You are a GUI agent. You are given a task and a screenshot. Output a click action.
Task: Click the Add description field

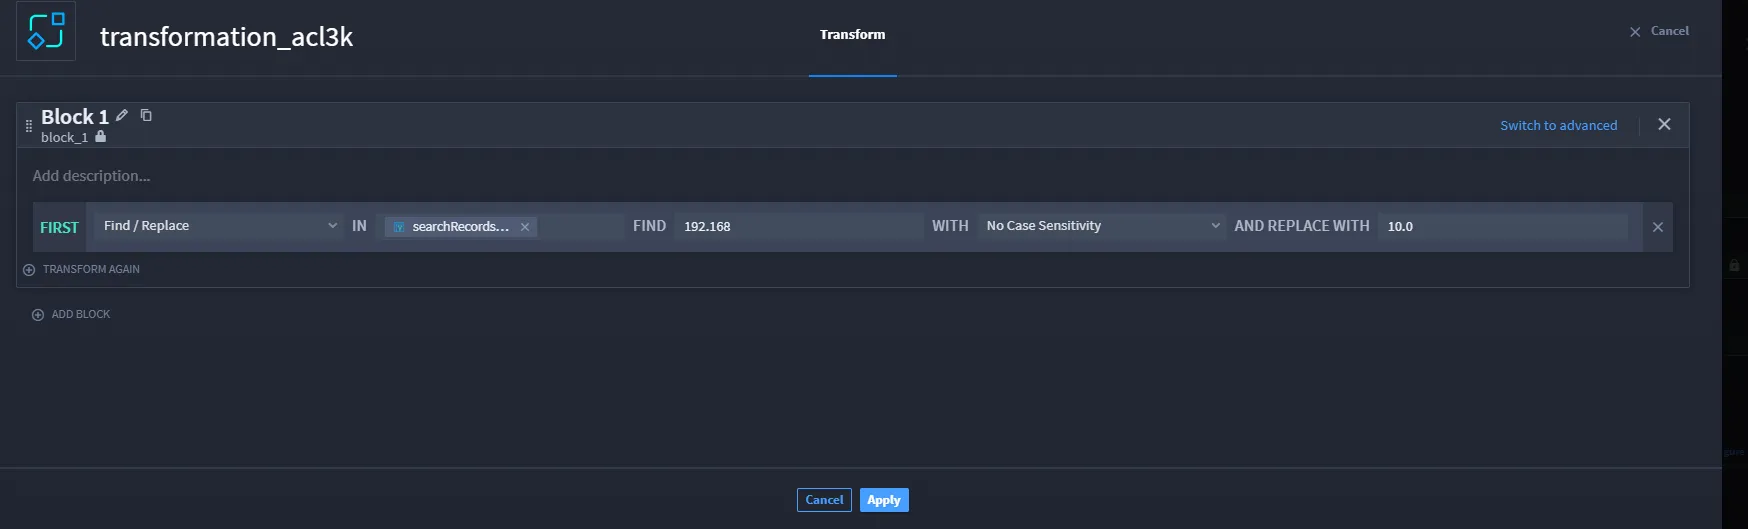tap(91, 176)
